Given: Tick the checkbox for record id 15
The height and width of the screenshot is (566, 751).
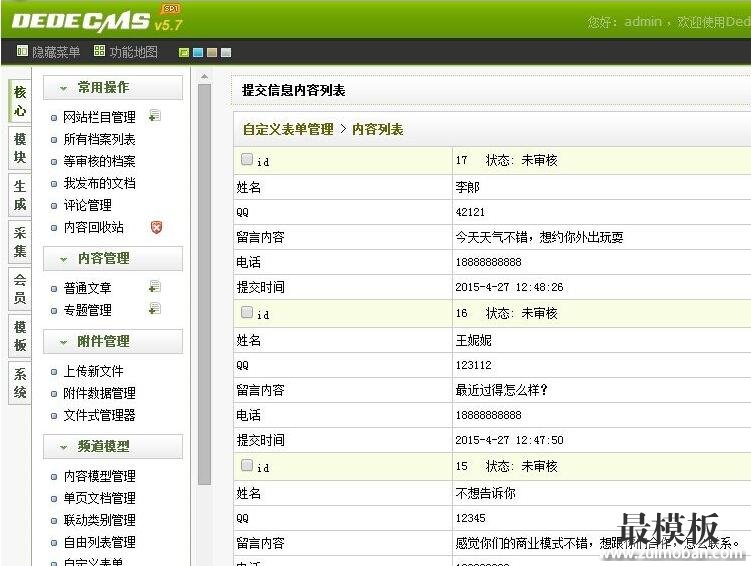Looking at the screenshot, I should coord(247,465).
